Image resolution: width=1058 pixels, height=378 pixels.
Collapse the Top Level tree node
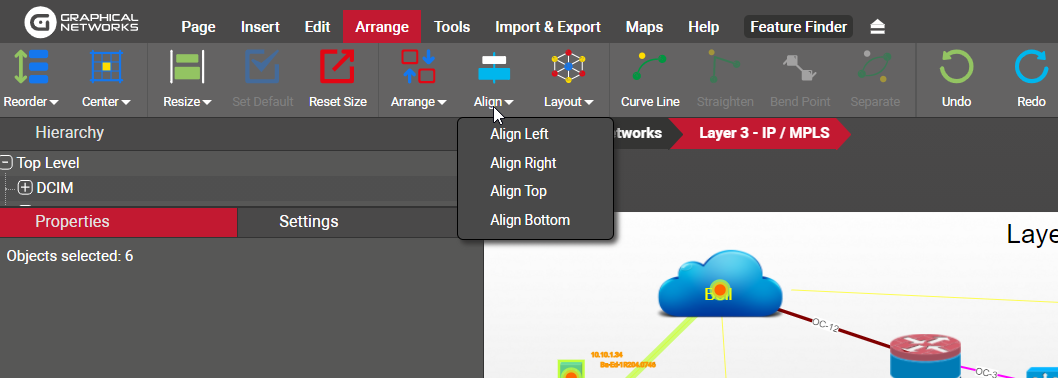pos(6,163)
